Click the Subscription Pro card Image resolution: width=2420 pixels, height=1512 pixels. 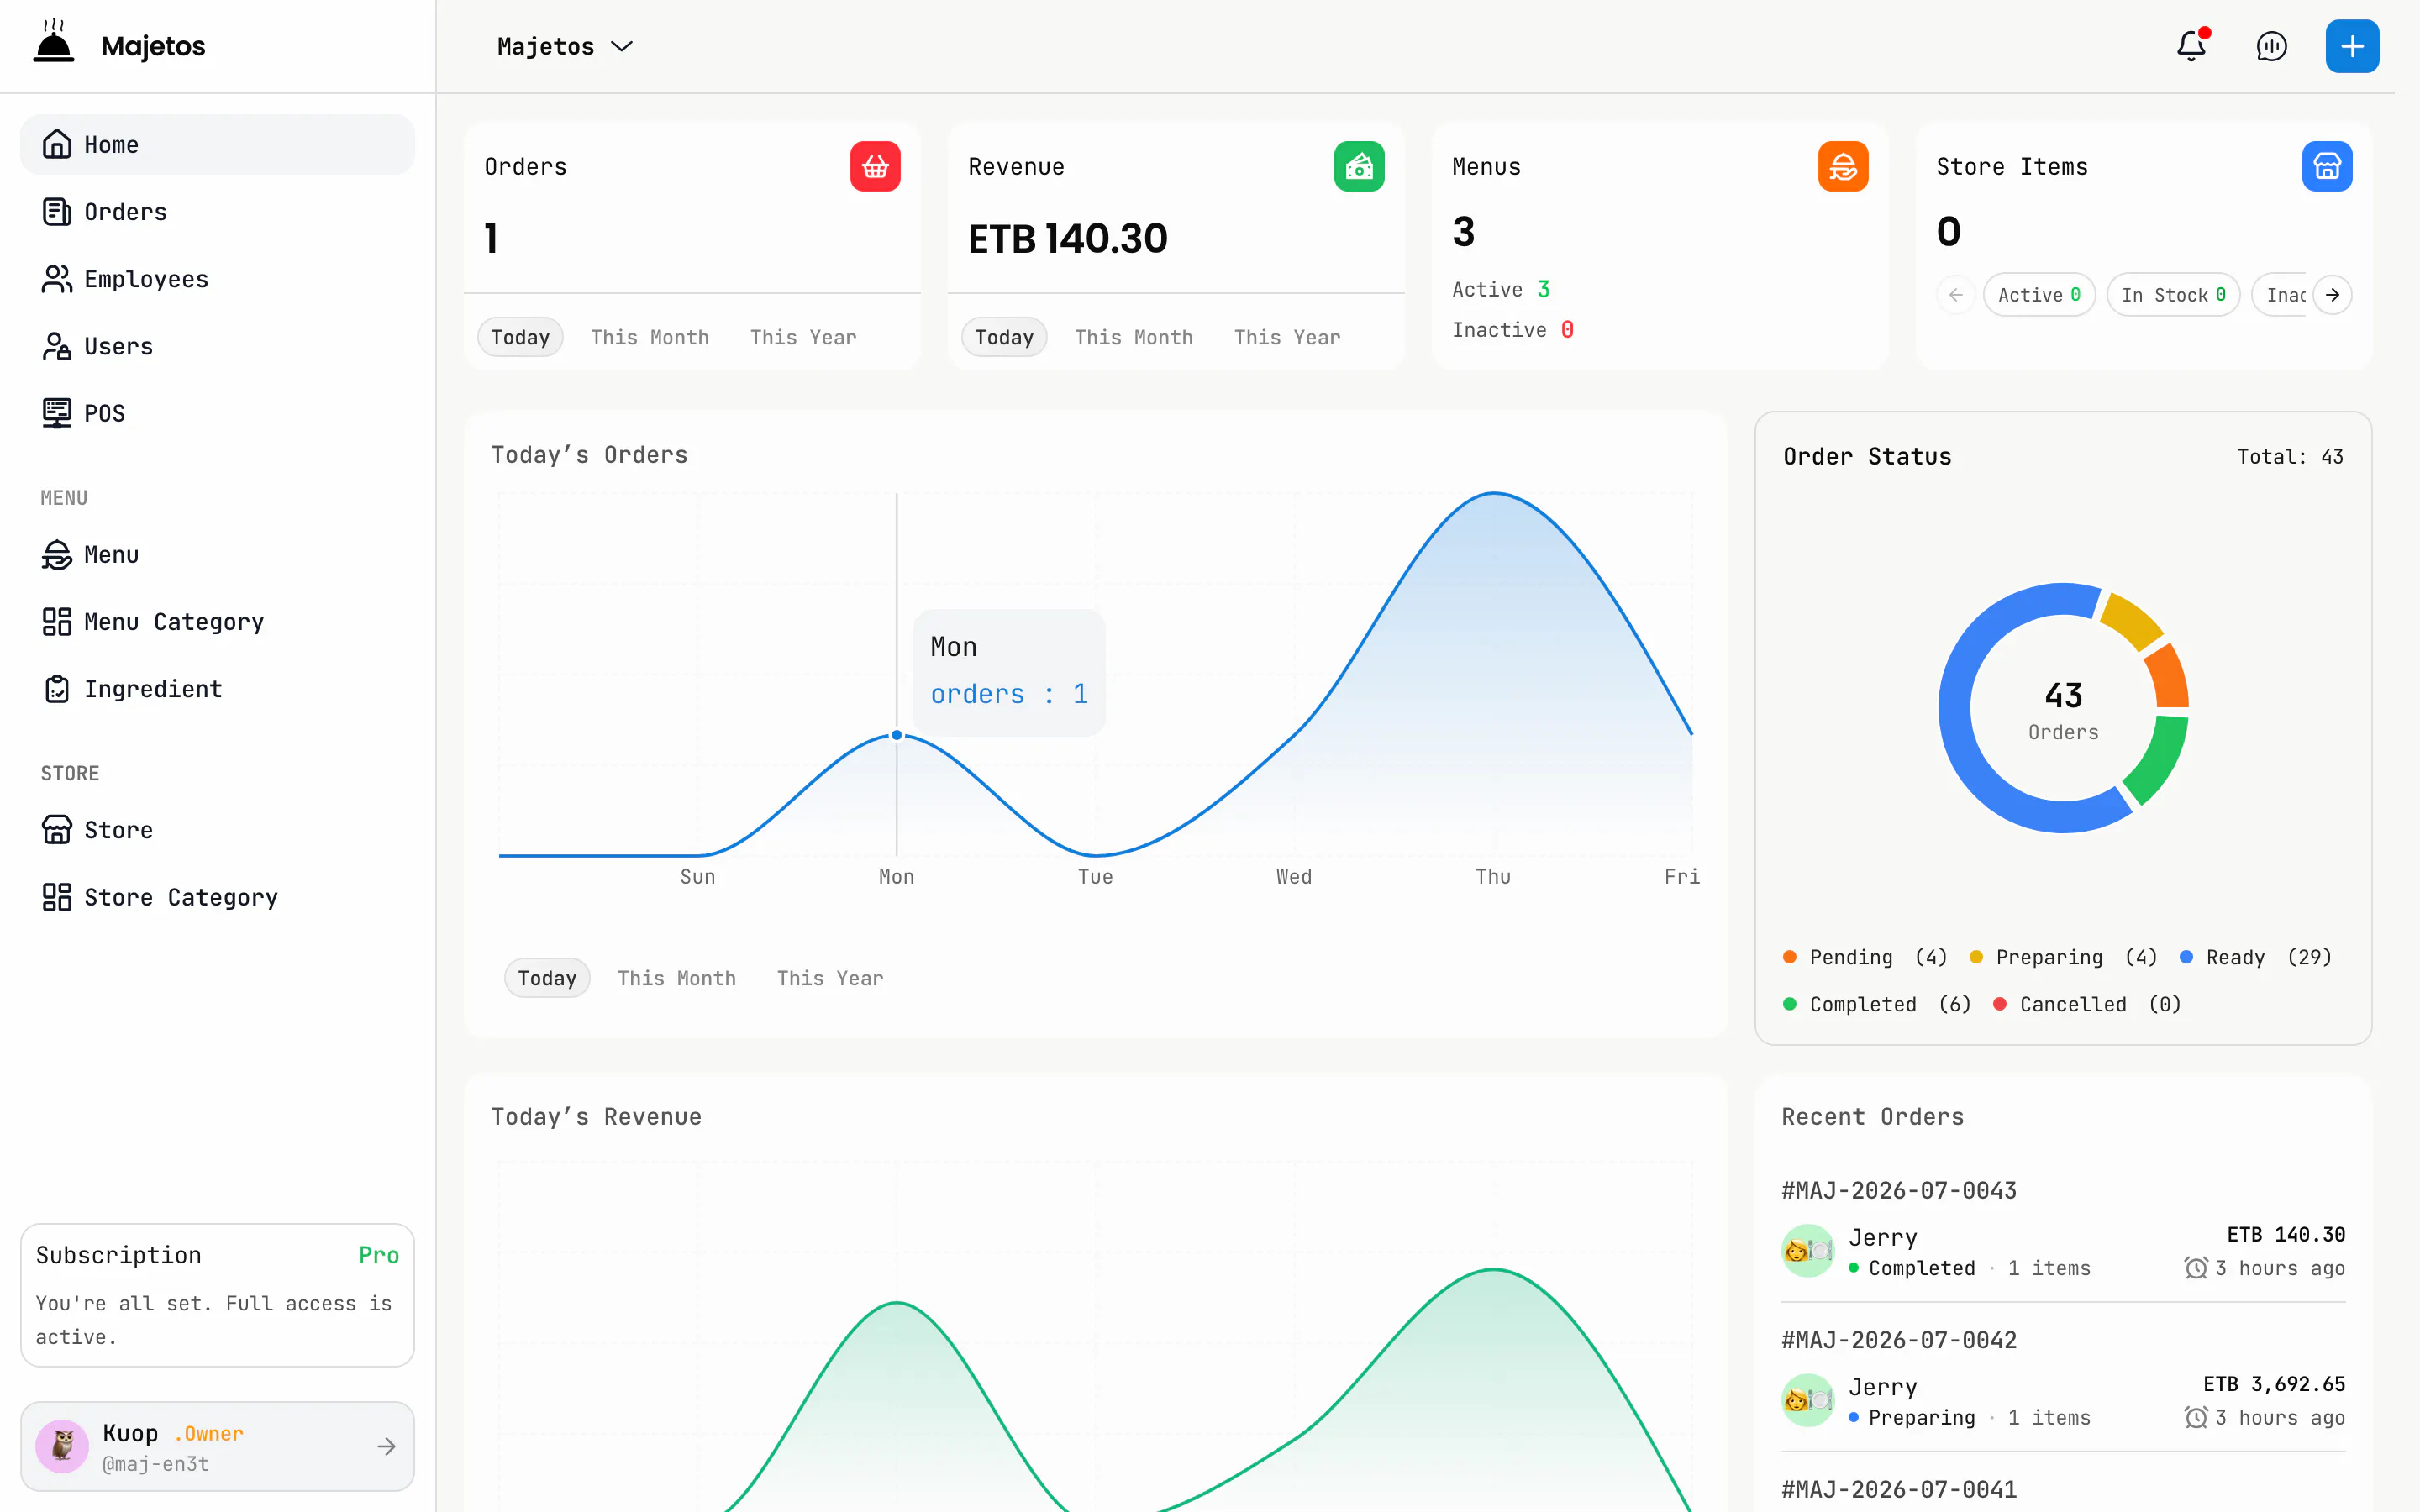tap(217, 1295)
